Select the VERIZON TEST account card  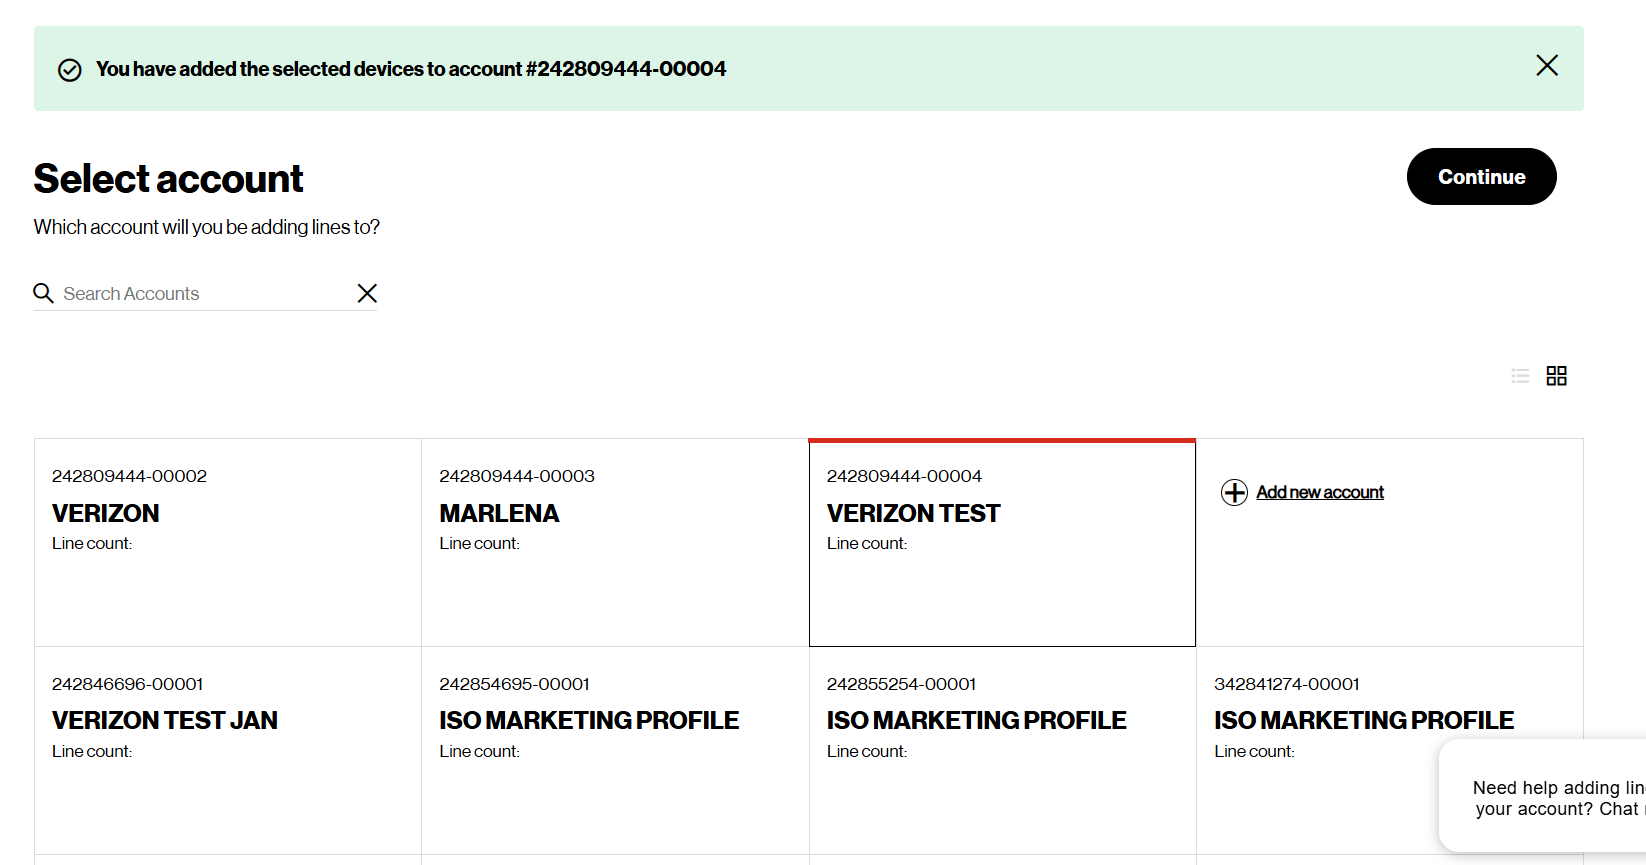(1002, 543)
